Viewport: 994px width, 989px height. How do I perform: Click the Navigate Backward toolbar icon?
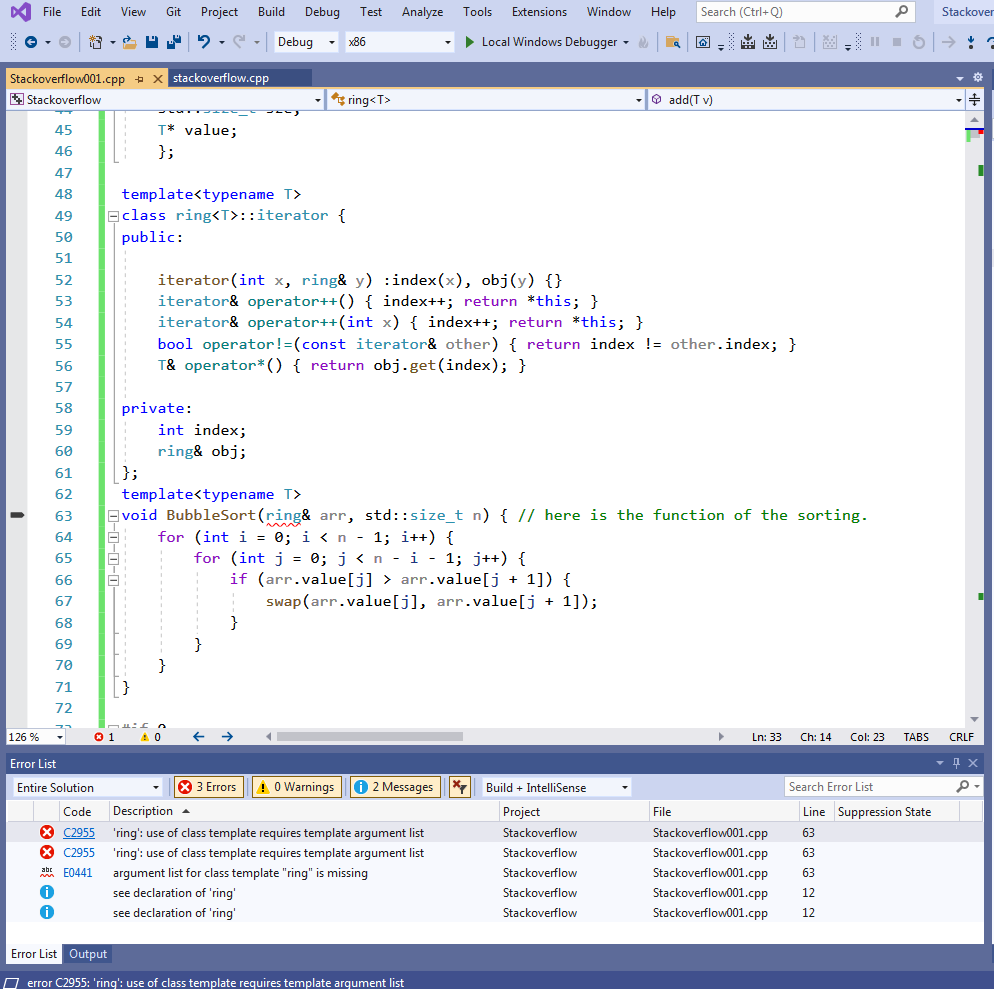coord(30,42)
